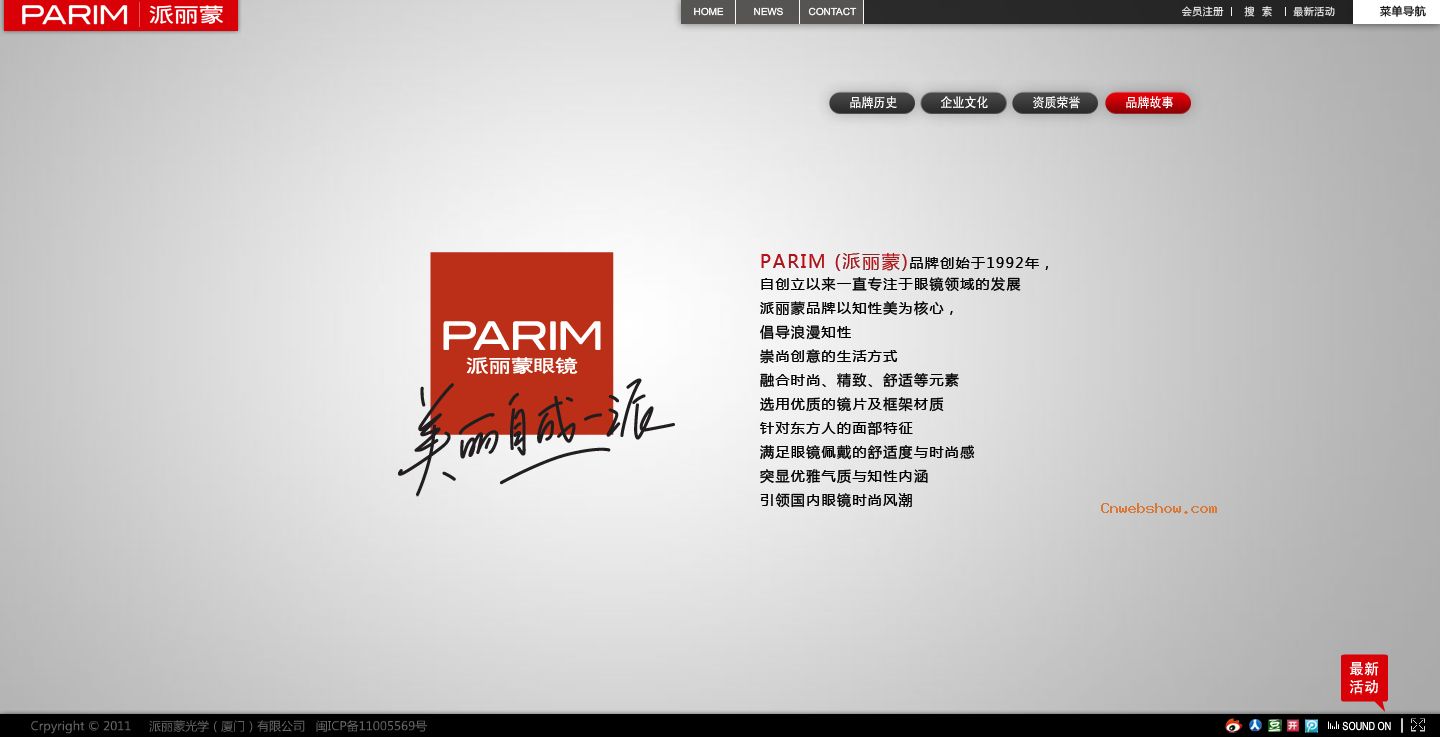
Task: Click the 闽ICP备11005569号 footer text
Action: [x=371, y=726]
